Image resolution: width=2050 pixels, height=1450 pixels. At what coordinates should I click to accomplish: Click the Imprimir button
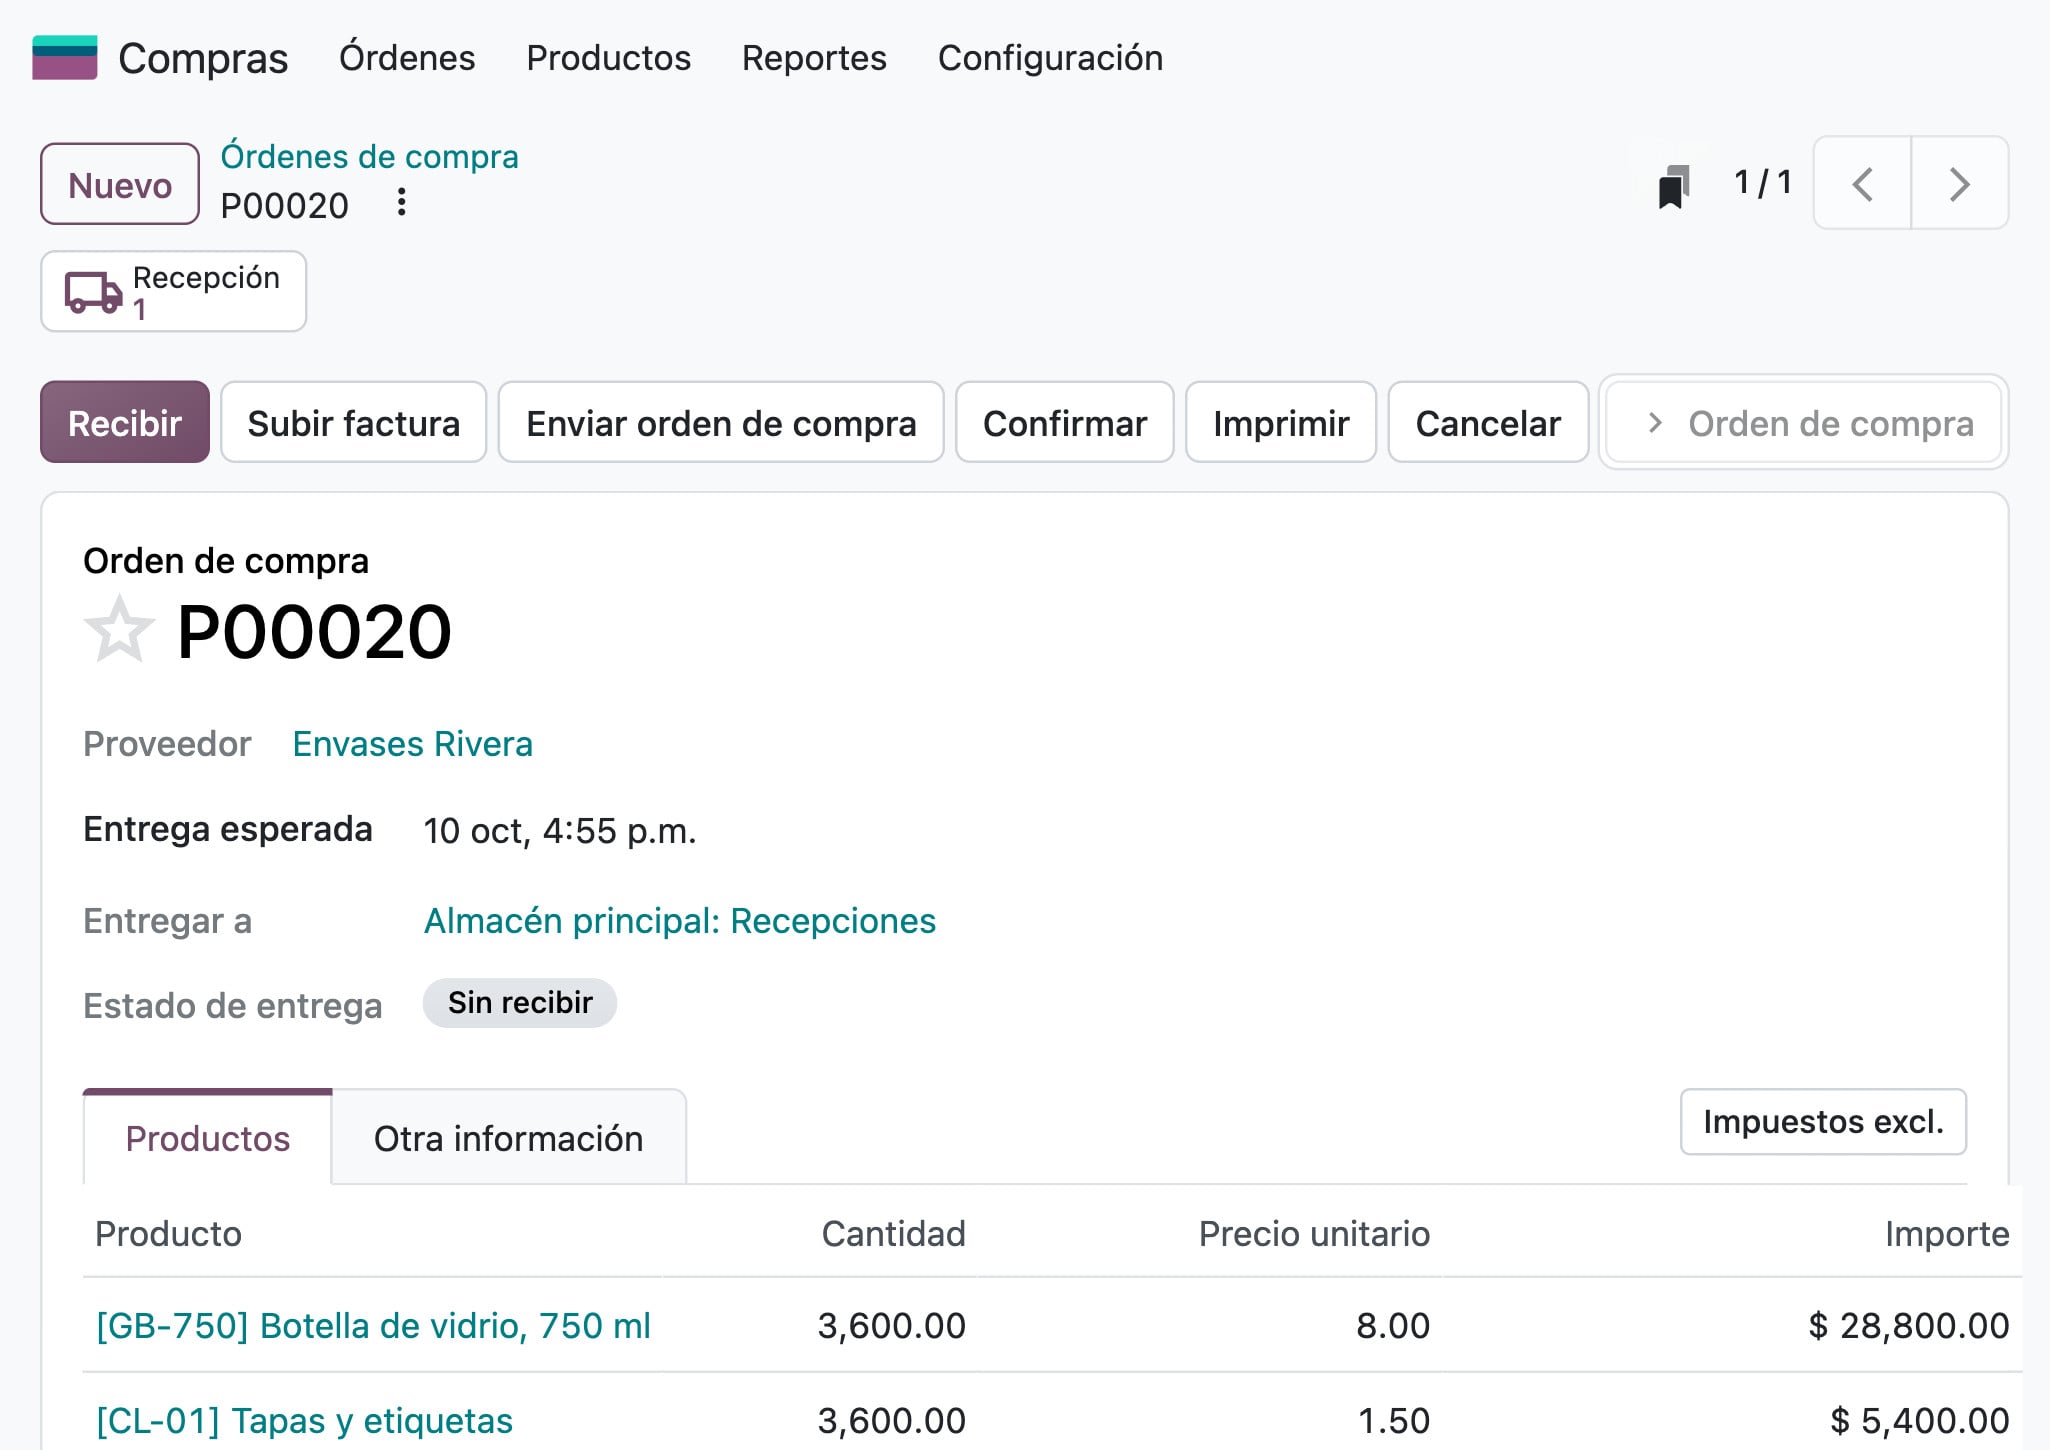(1281, 422)
